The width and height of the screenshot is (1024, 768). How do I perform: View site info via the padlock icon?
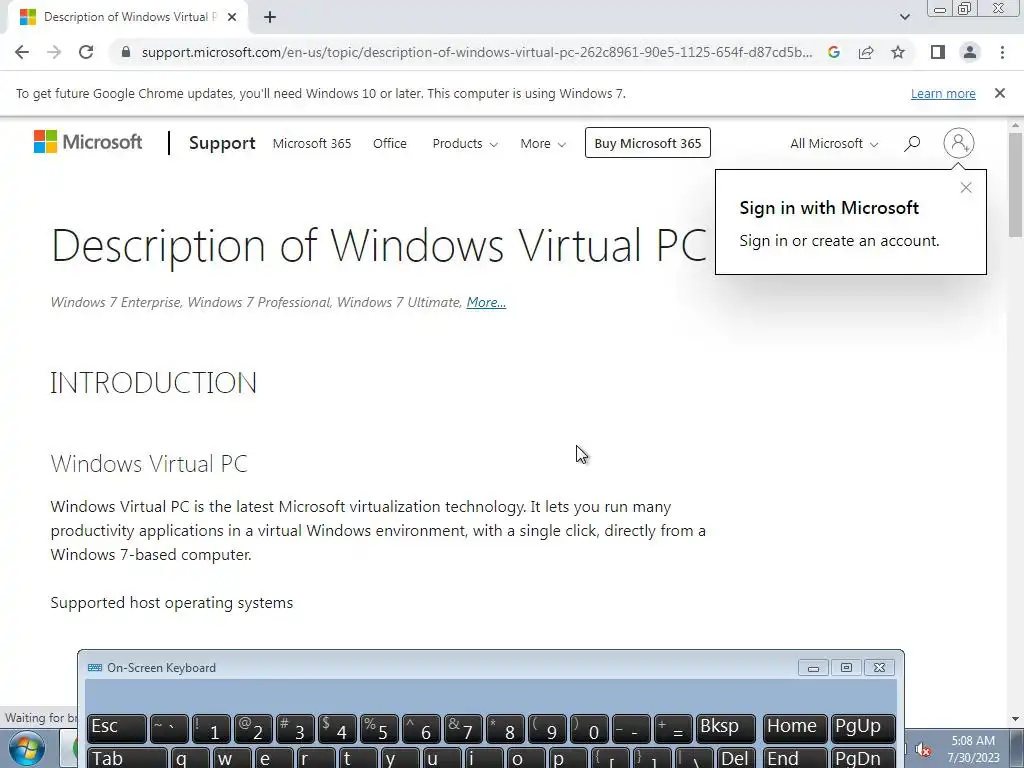coord(126,52)
